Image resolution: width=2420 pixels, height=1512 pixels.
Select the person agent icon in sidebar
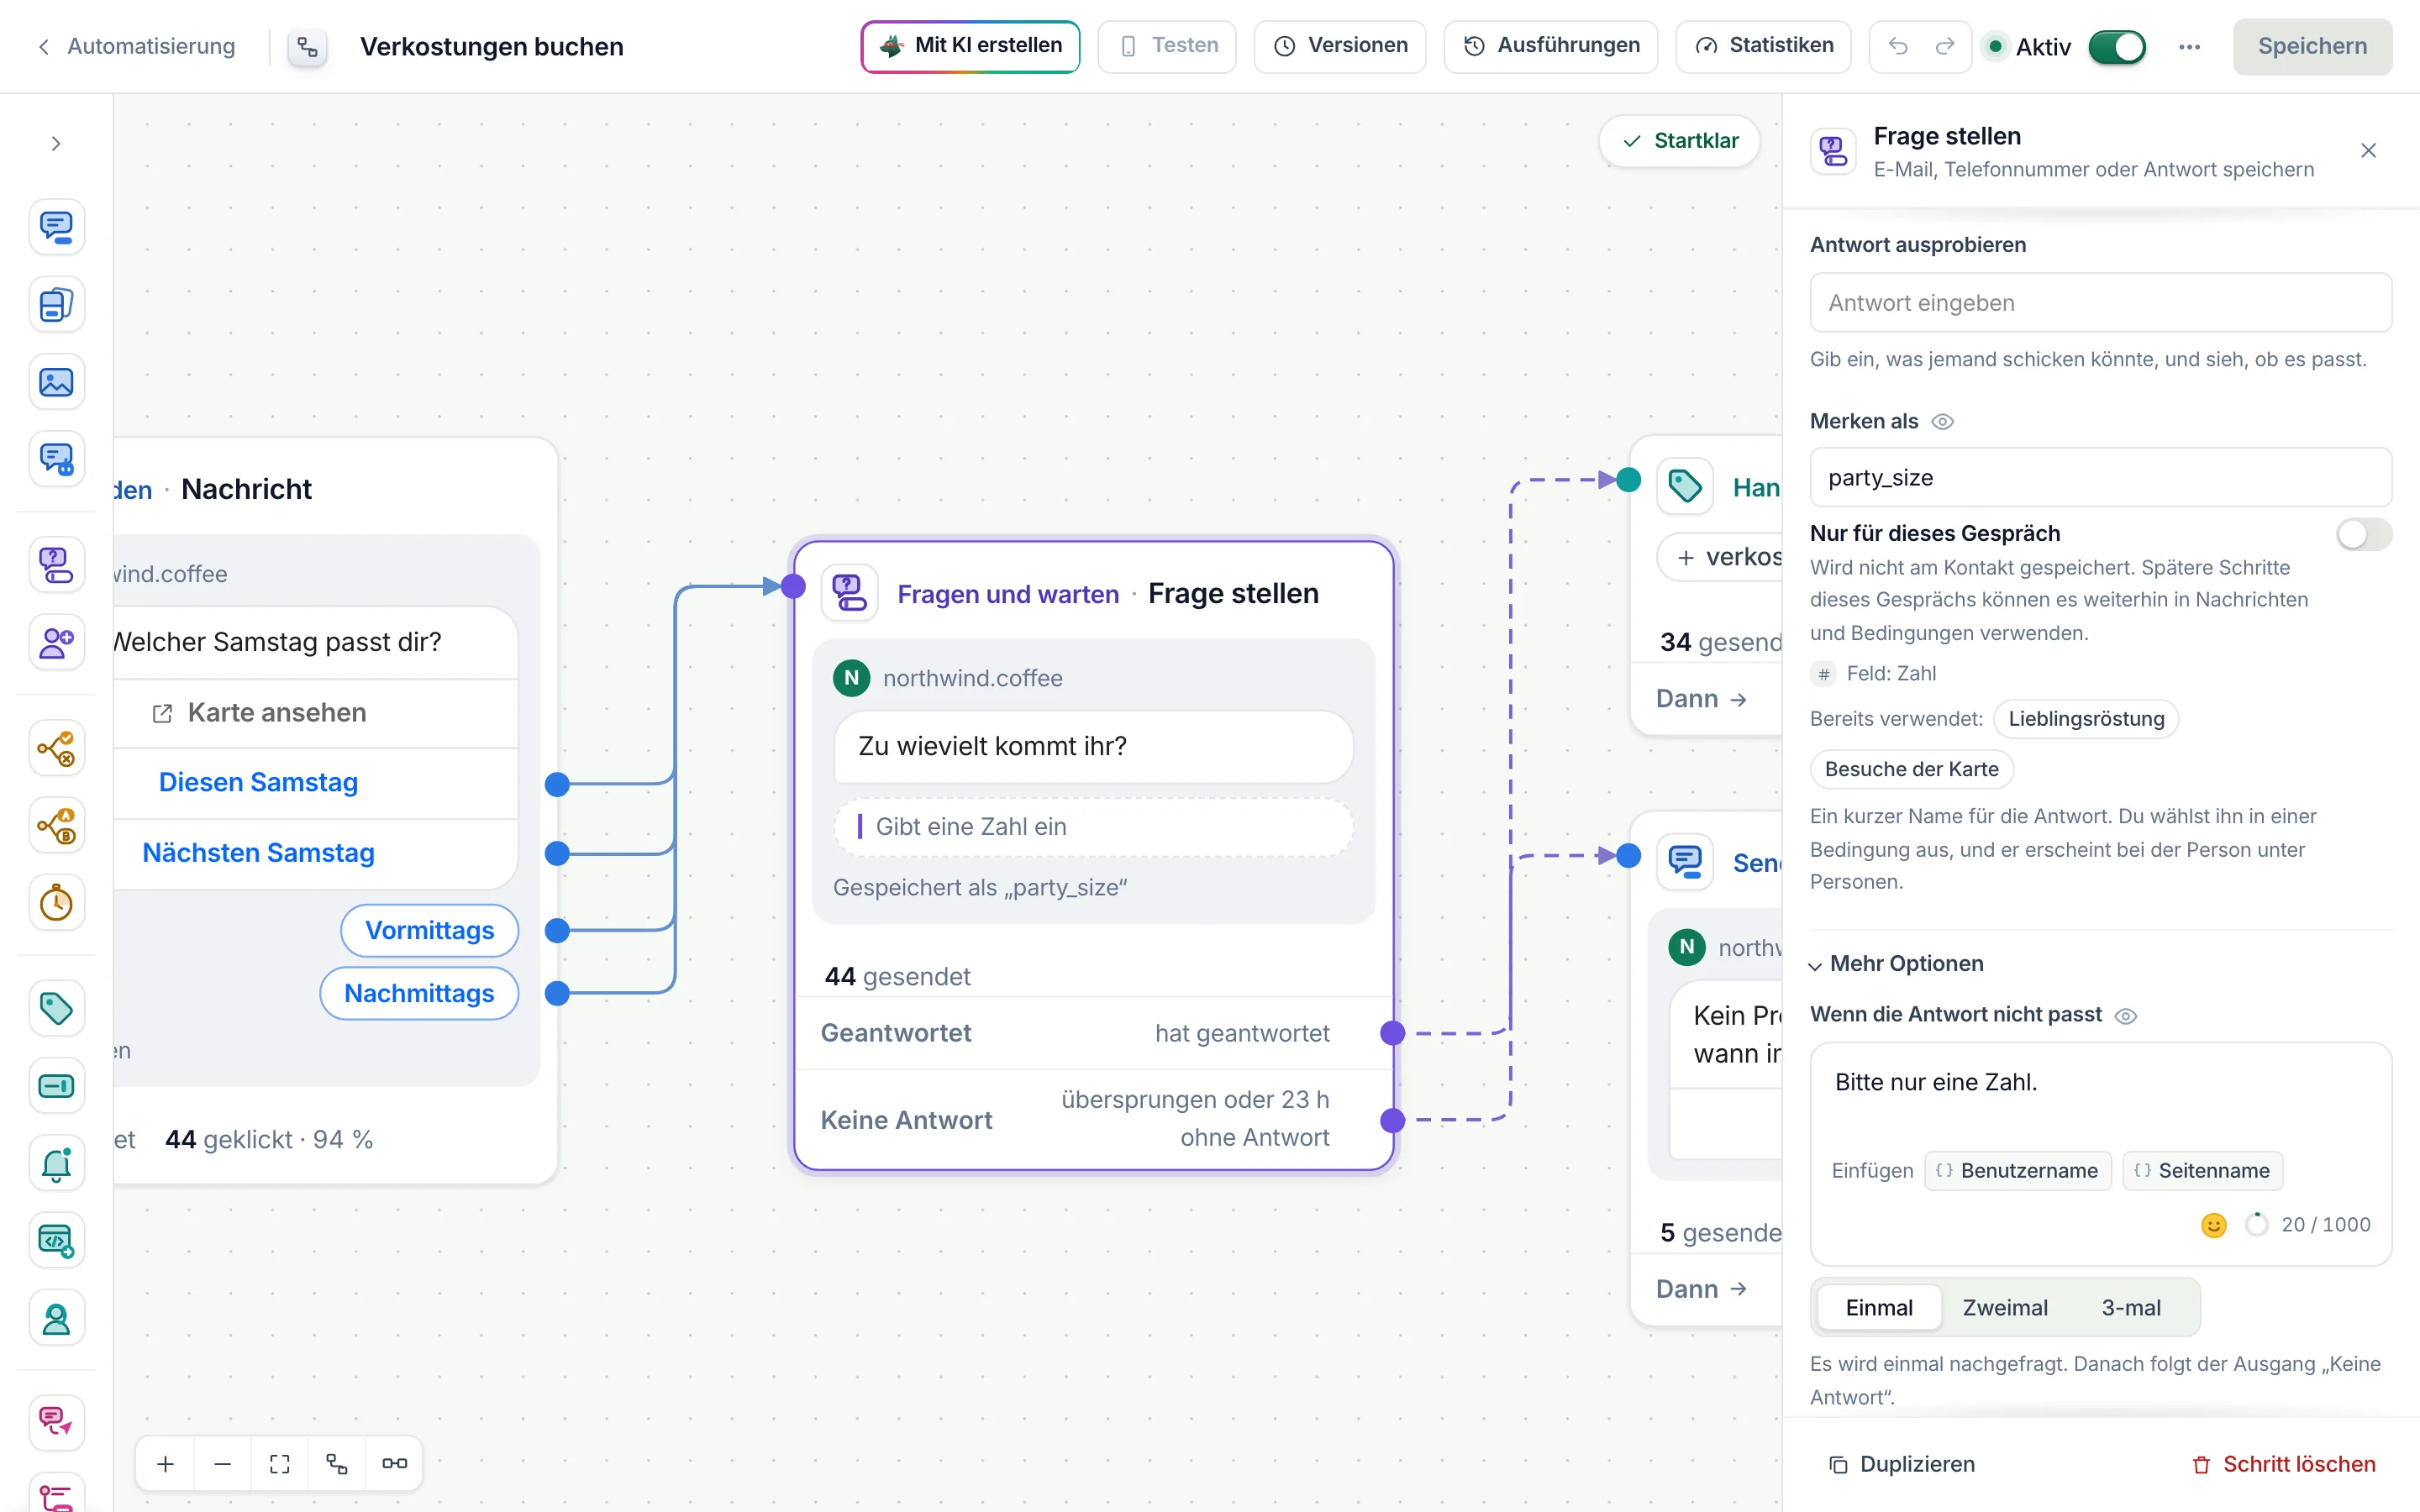(x=56, y=1319)
